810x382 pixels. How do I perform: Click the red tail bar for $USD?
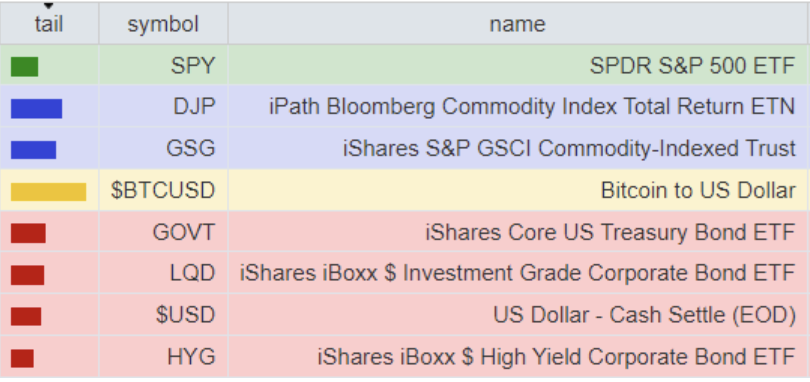click(26, 316)
